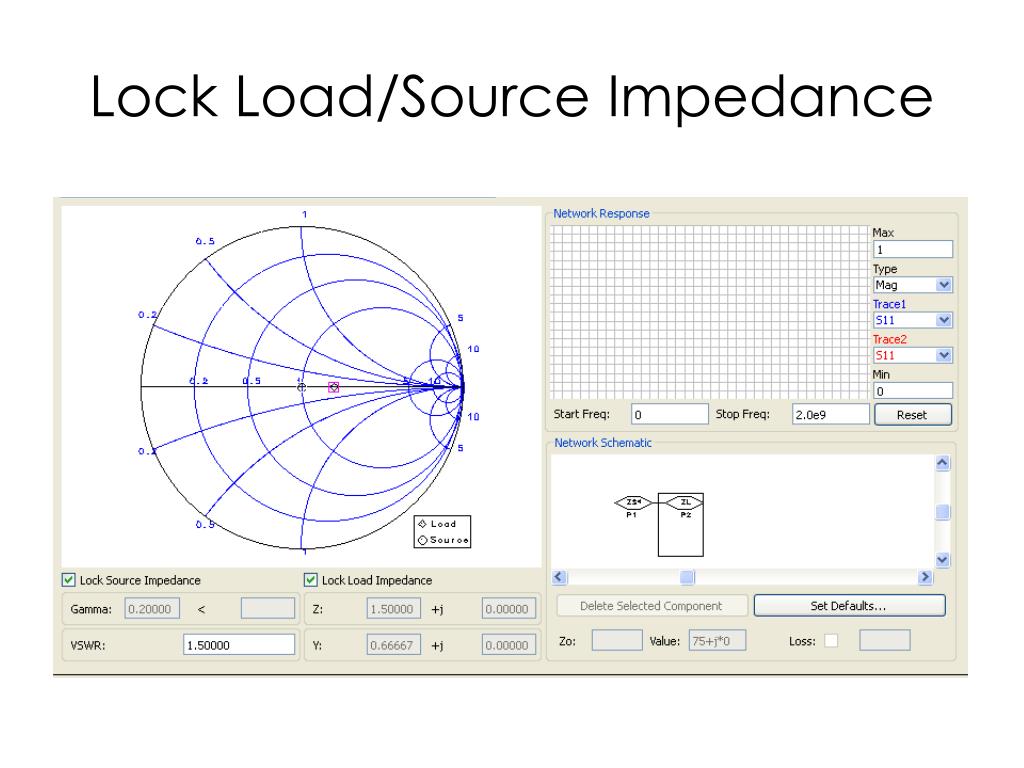
Task: Click the Network Response graph grid
Action: tap(710, 312)
